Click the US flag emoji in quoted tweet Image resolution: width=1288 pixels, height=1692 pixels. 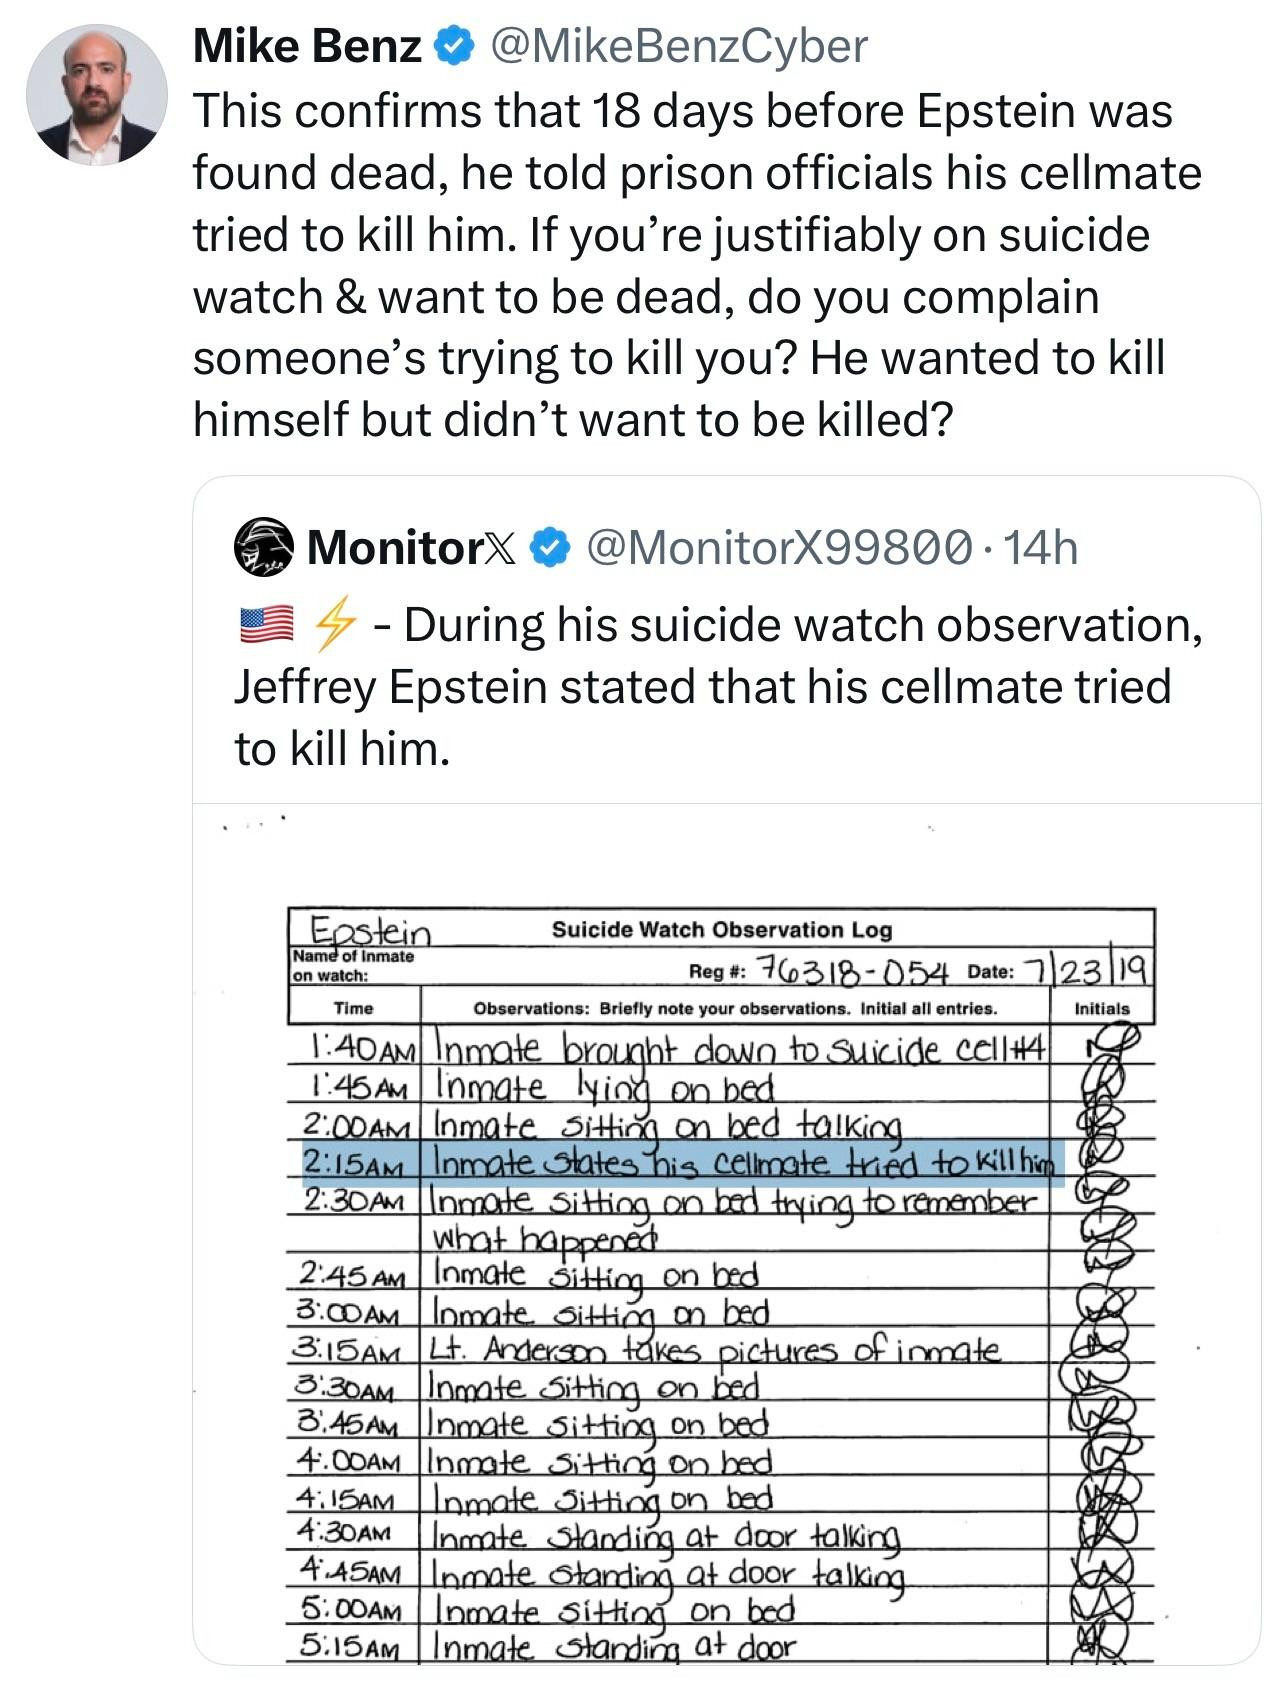[266, 626]
